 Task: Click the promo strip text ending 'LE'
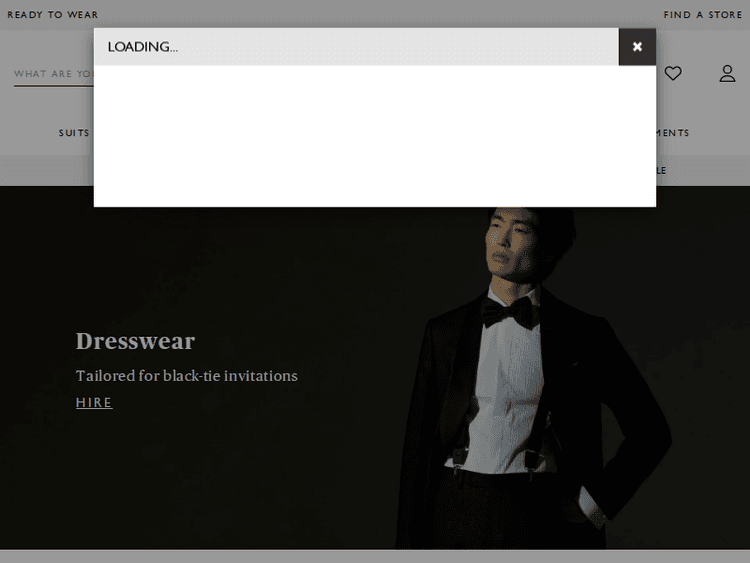661,171
